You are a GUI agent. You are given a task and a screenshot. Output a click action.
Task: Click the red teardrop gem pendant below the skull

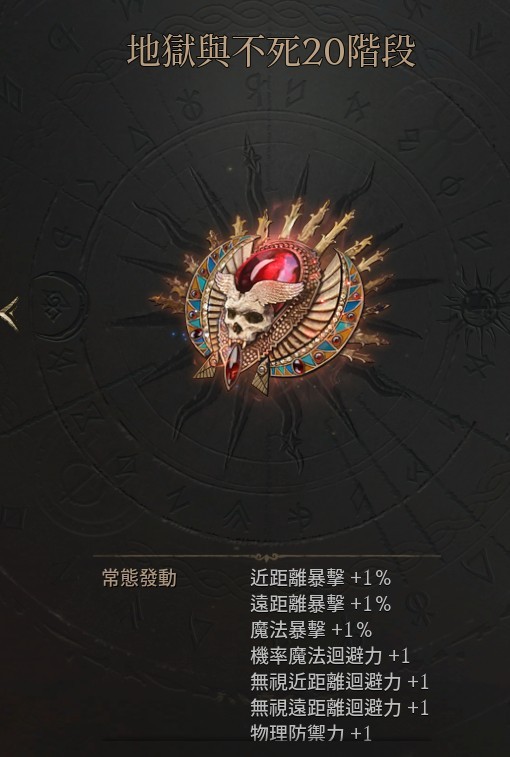231,367
